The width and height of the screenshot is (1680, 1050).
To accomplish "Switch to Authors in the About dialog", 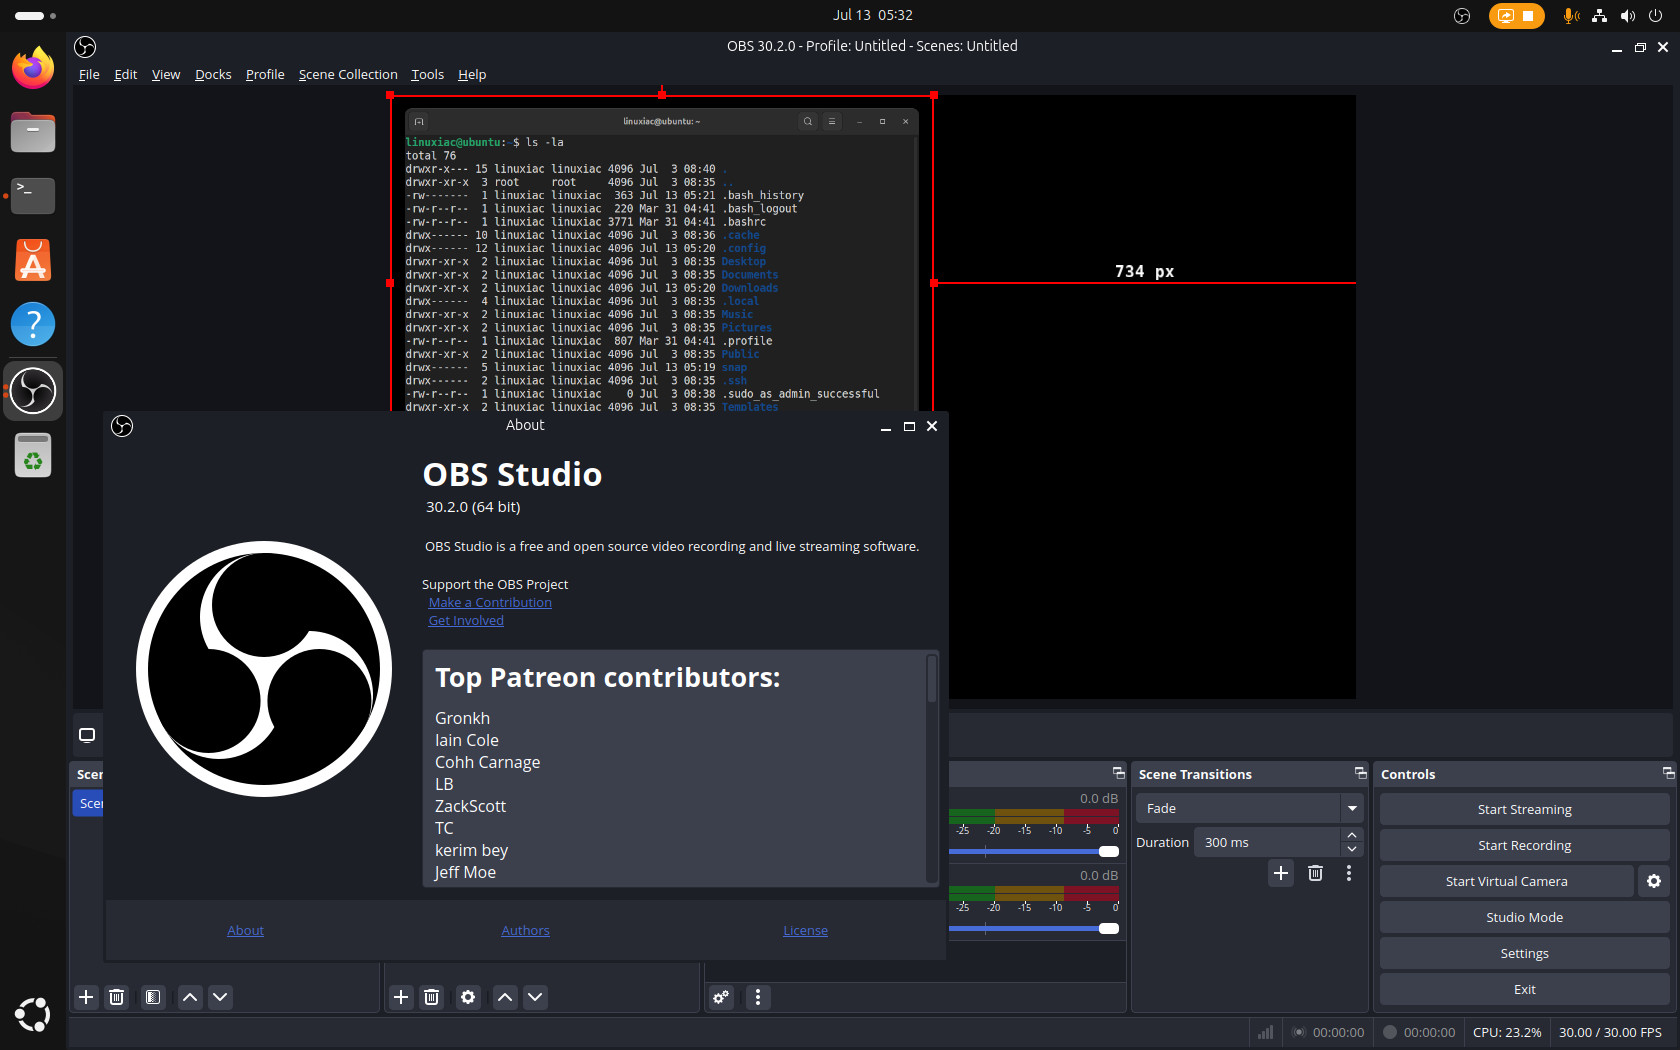I will 525,930.
